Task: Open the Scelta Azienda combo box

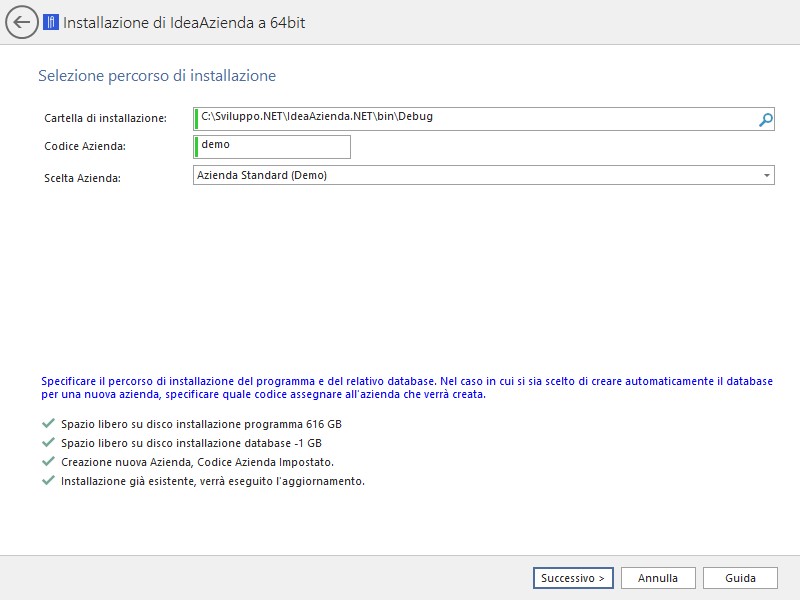Action: (484, 175)
